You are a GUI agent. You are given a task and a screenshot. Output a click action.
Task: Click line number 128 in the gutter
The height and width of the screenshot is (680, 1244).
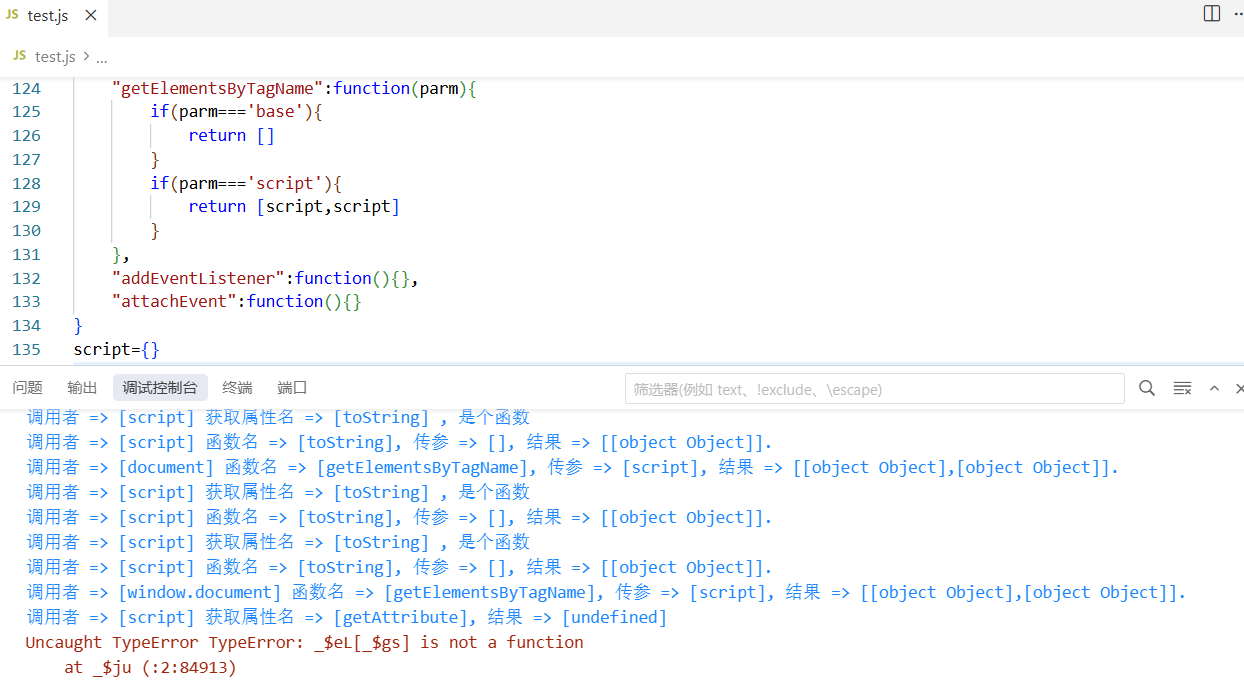pos(27,183)
